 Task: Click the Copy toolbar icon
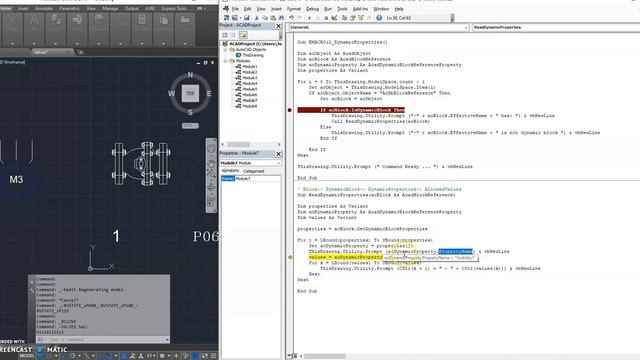point(265,18)
